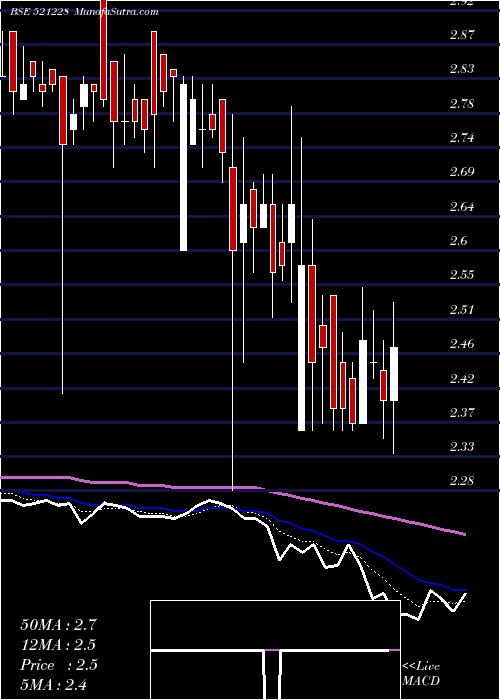The height and width of the screenshot is (700, 500).
Task: Click the 2.87 price axis label
Action: 462,35
